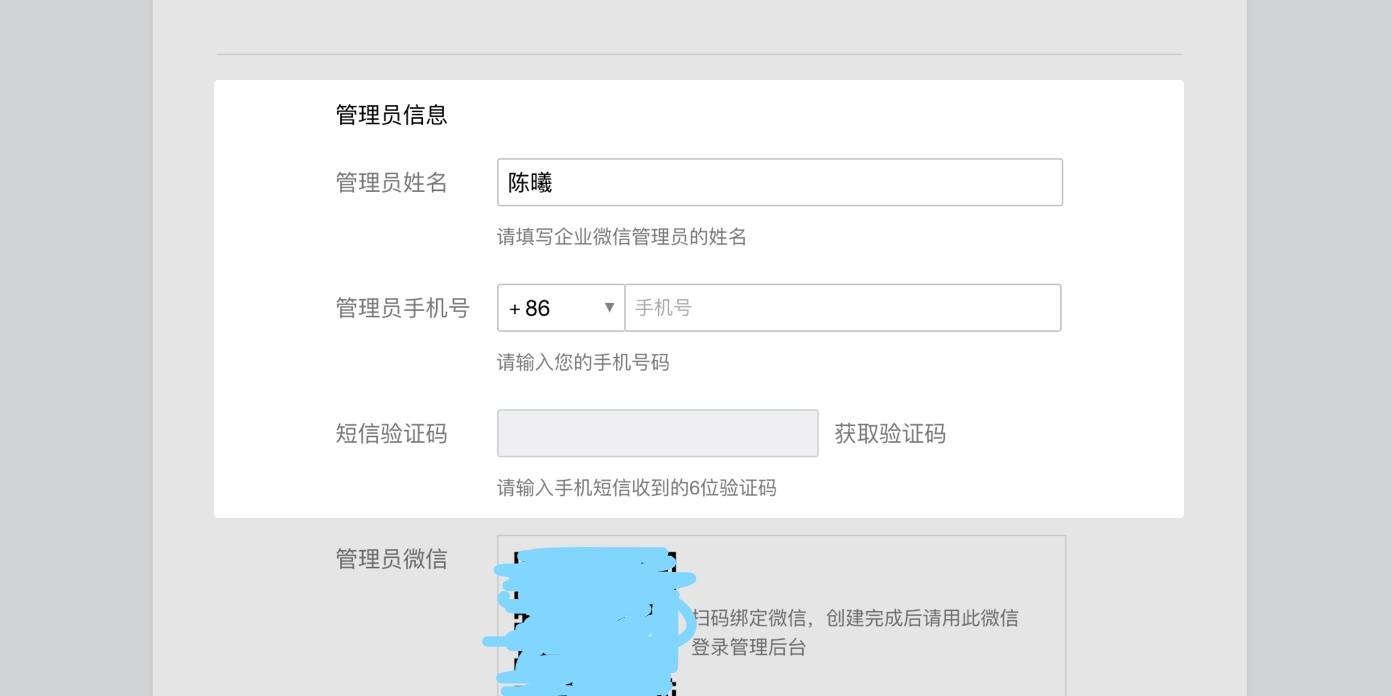This screenshot has height=696, width=1392.
Task: Click the 管理员信息 section heading
Action: point(391,115)
